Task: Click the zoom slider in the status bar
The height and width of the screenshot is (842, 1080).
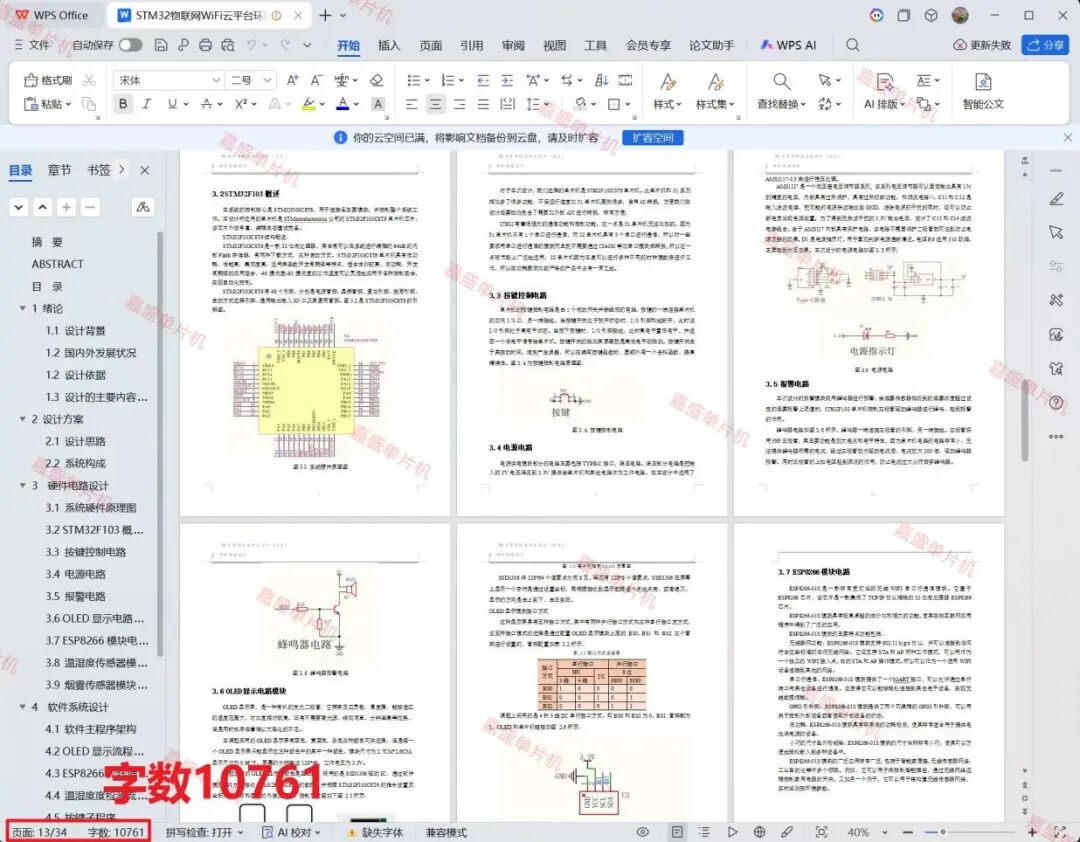Action: (970, 832)
